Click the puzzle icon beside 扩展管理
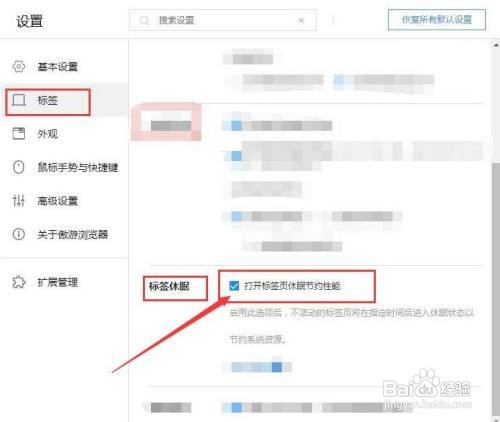The width and height of the screenshot is (500, 422). click(19, 282)
